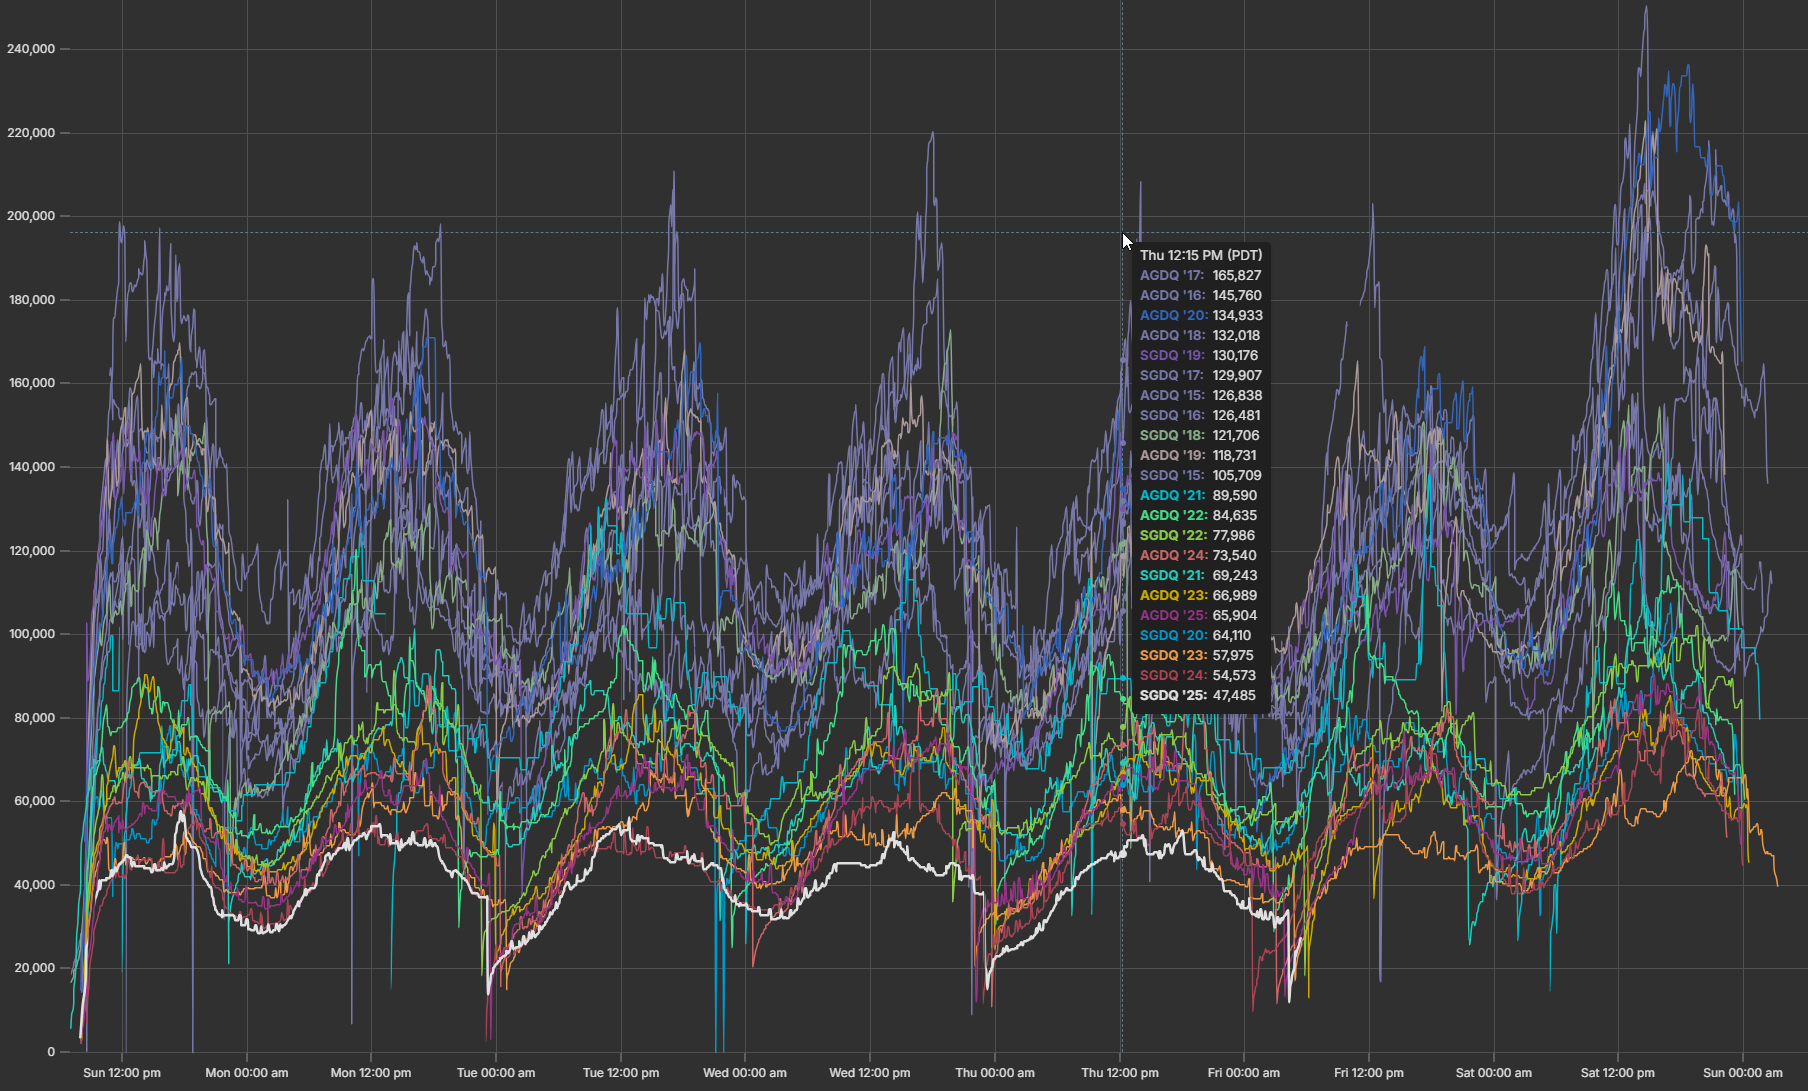This screenshot has width=1808, height=1091.
Task: Click the 60,000 y-axis label
Action: pos(34,800)
